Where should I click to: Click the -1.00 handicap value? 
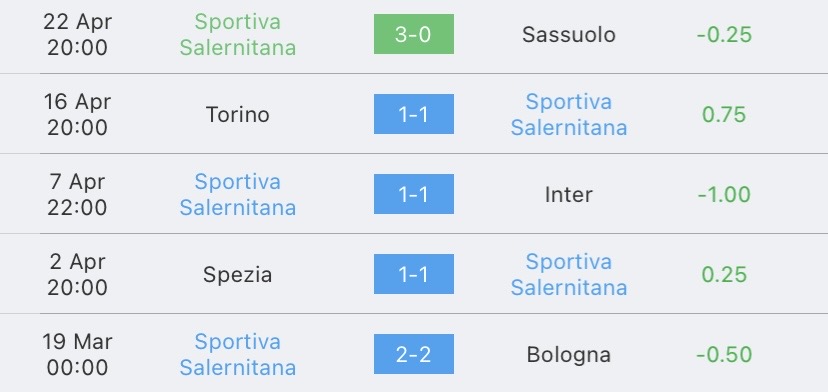(724, 194)
